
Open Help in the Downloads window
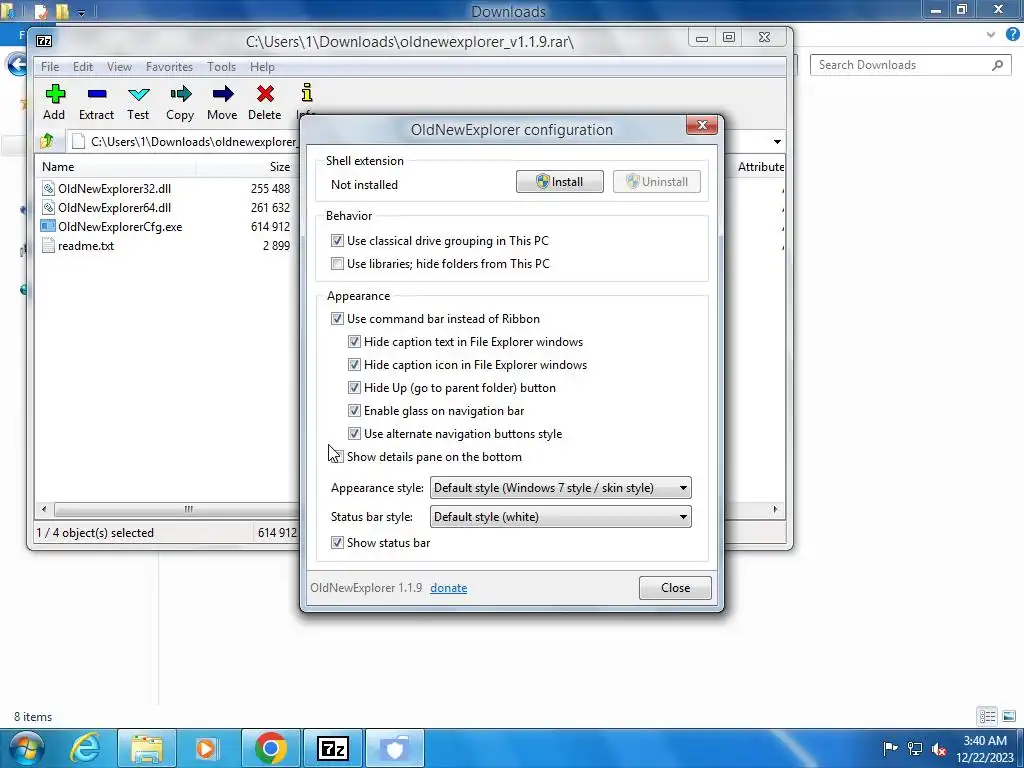[1013, 35]
